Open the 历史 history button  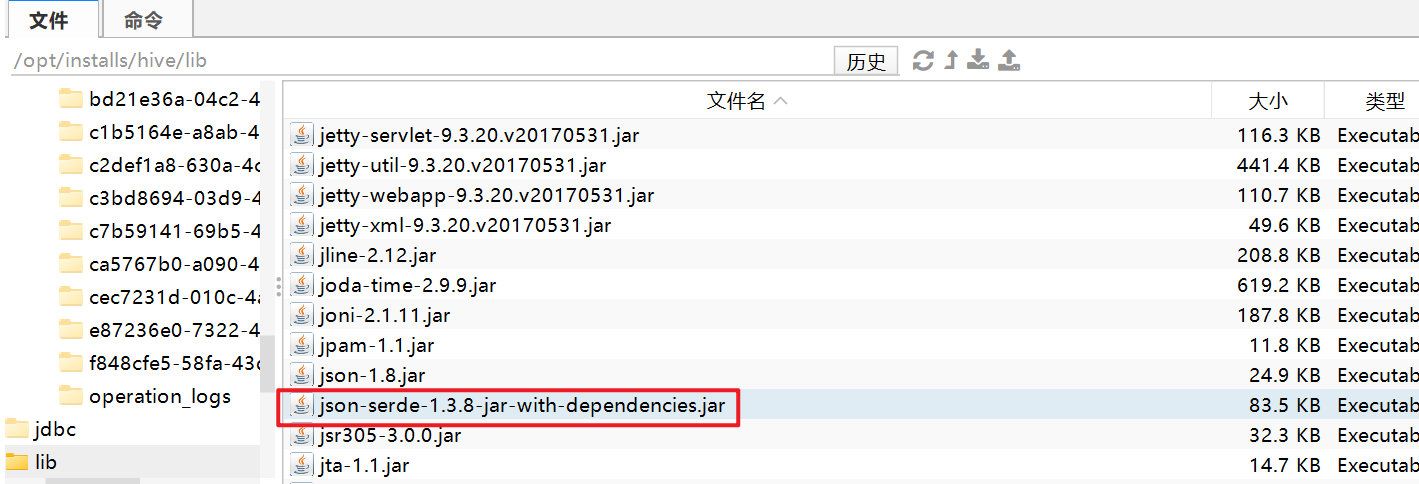point(866,61)
